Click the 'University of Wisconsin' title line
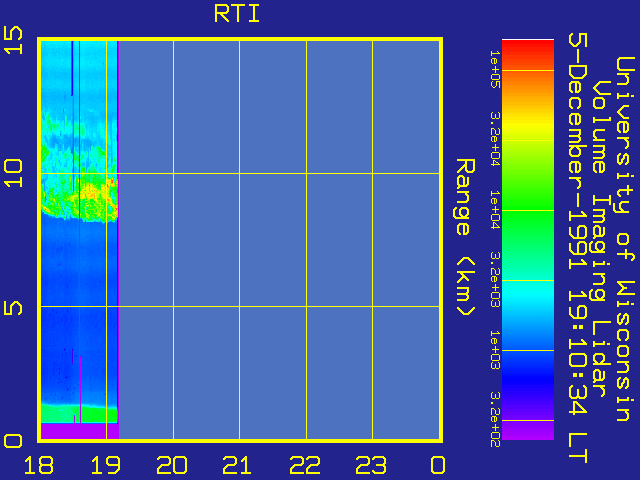 (624, 239)
